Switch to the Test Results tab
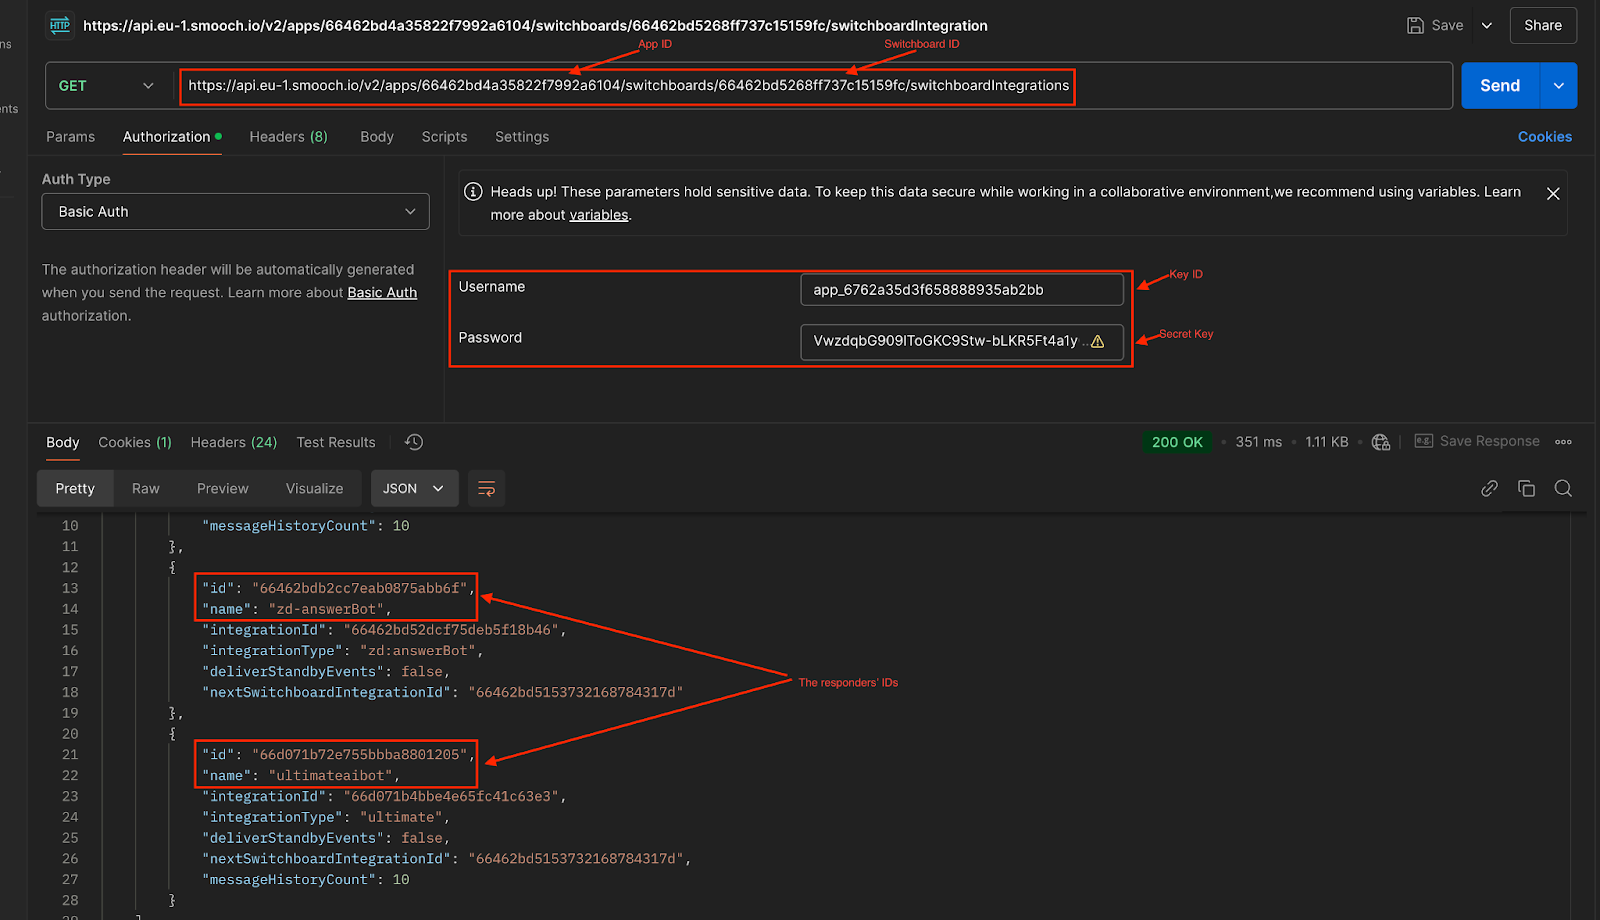Image resolution: width=1600 pixels, height=920 pixels. click(336, 442)
